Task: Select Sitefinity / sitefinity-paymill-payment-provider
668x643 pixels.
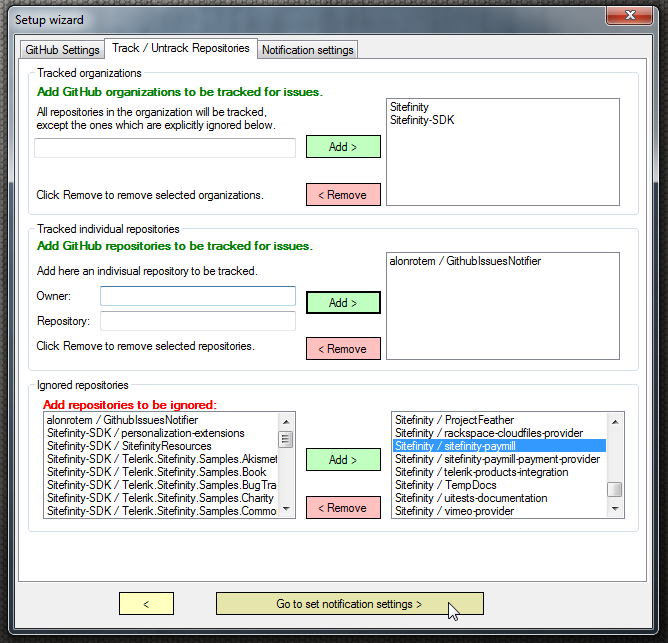Action: 497,459
